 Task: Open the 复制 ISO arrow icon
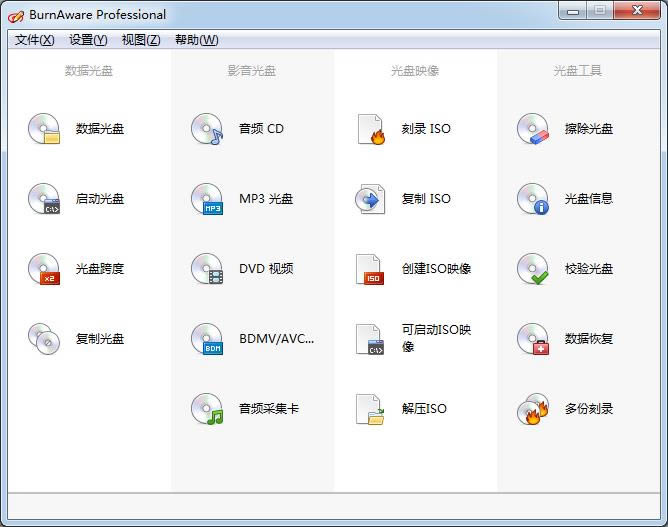370,199
